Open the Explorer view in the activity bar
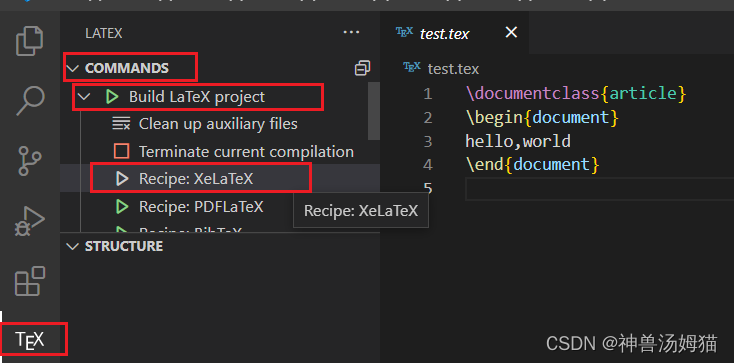Screen dimensions: 734x363 pyautogui.click(x=30, y=41)
